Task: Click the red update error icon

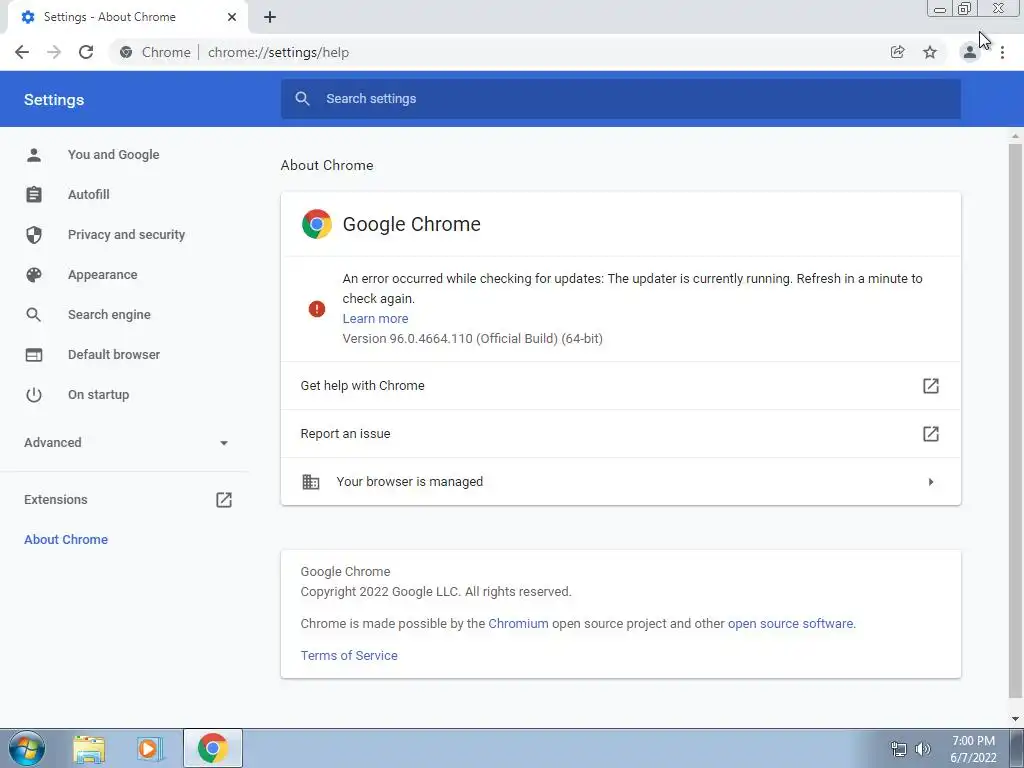Action: pyautogui.click(x=317, y=309)
